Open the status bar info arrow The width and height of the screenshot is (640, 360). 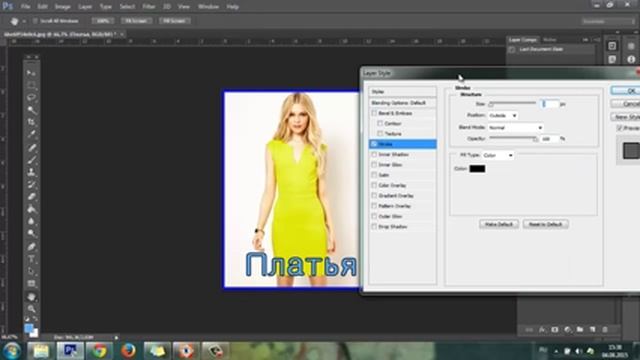(116, 338)
